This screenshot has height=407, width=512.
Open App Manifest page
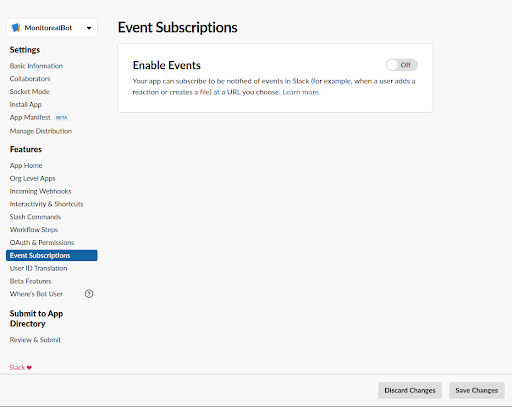(30, 117)
